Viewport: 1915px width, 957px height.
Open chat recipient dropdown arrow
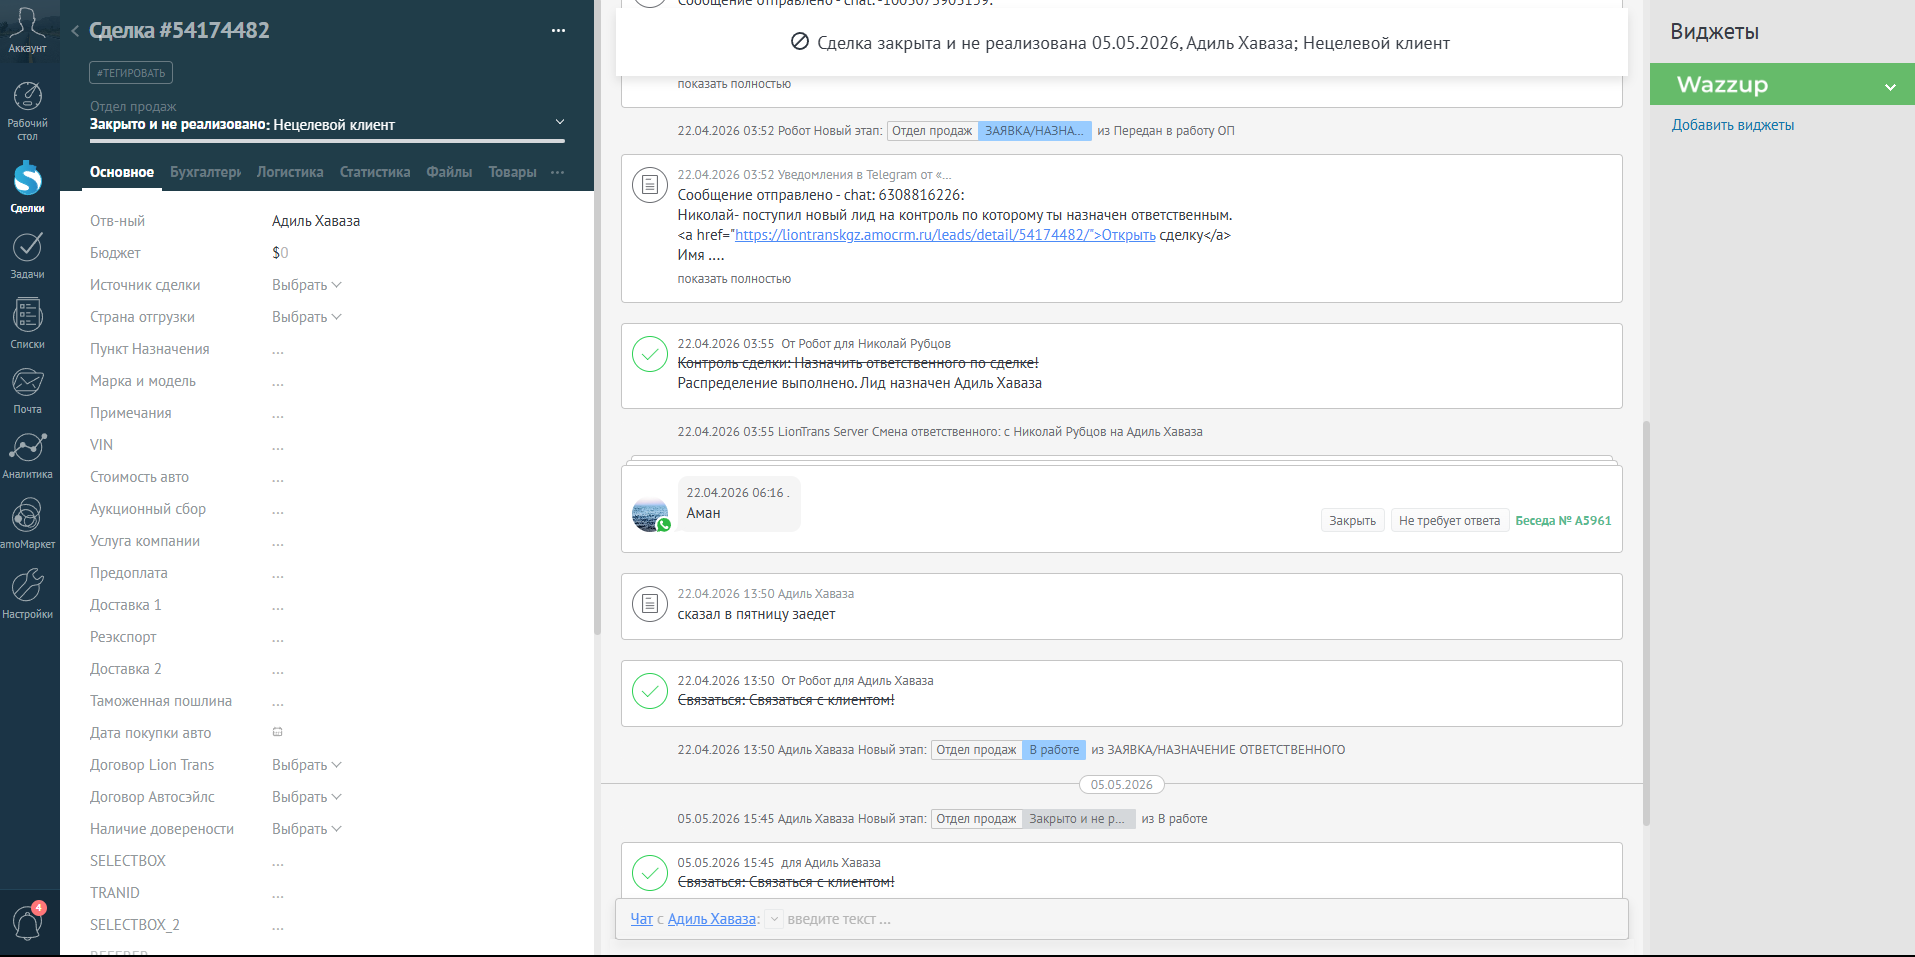click(x=774, y=919)
